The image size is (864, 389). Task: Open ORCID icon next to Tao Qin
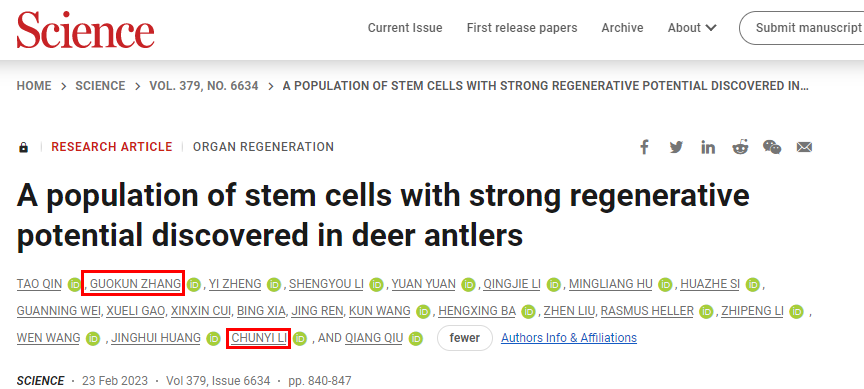pos(74,285)
